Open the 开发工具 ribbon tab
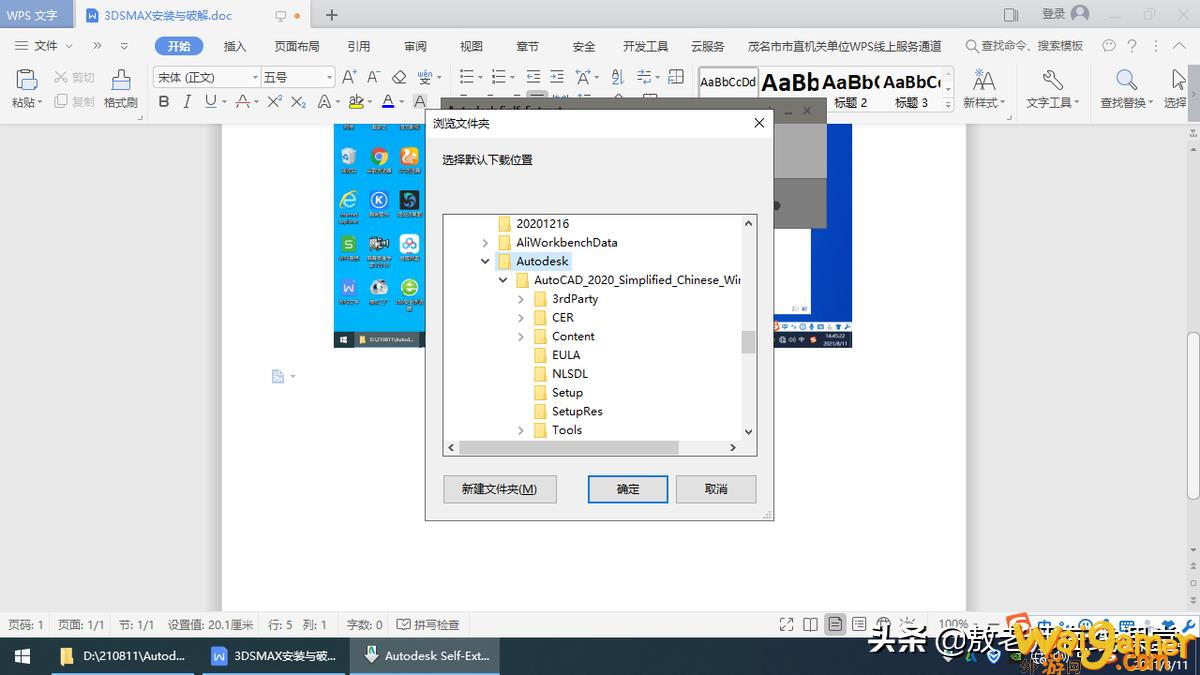Image resolution: width=1200 pixels, height=675 pixels. 645,46
